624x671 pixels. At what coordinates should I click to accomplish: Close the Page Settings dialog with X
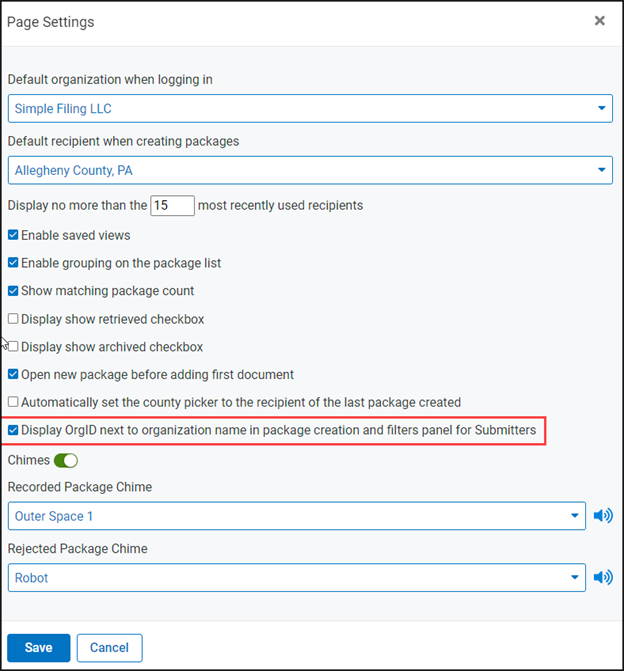(x=600, y=21)
